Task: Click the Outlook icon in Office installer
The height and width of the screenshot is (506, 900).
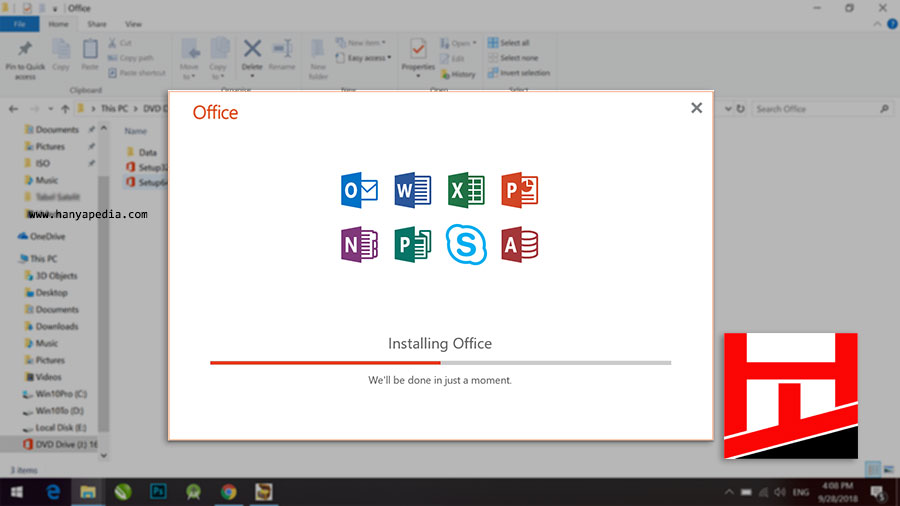Action: click(359, 190)
